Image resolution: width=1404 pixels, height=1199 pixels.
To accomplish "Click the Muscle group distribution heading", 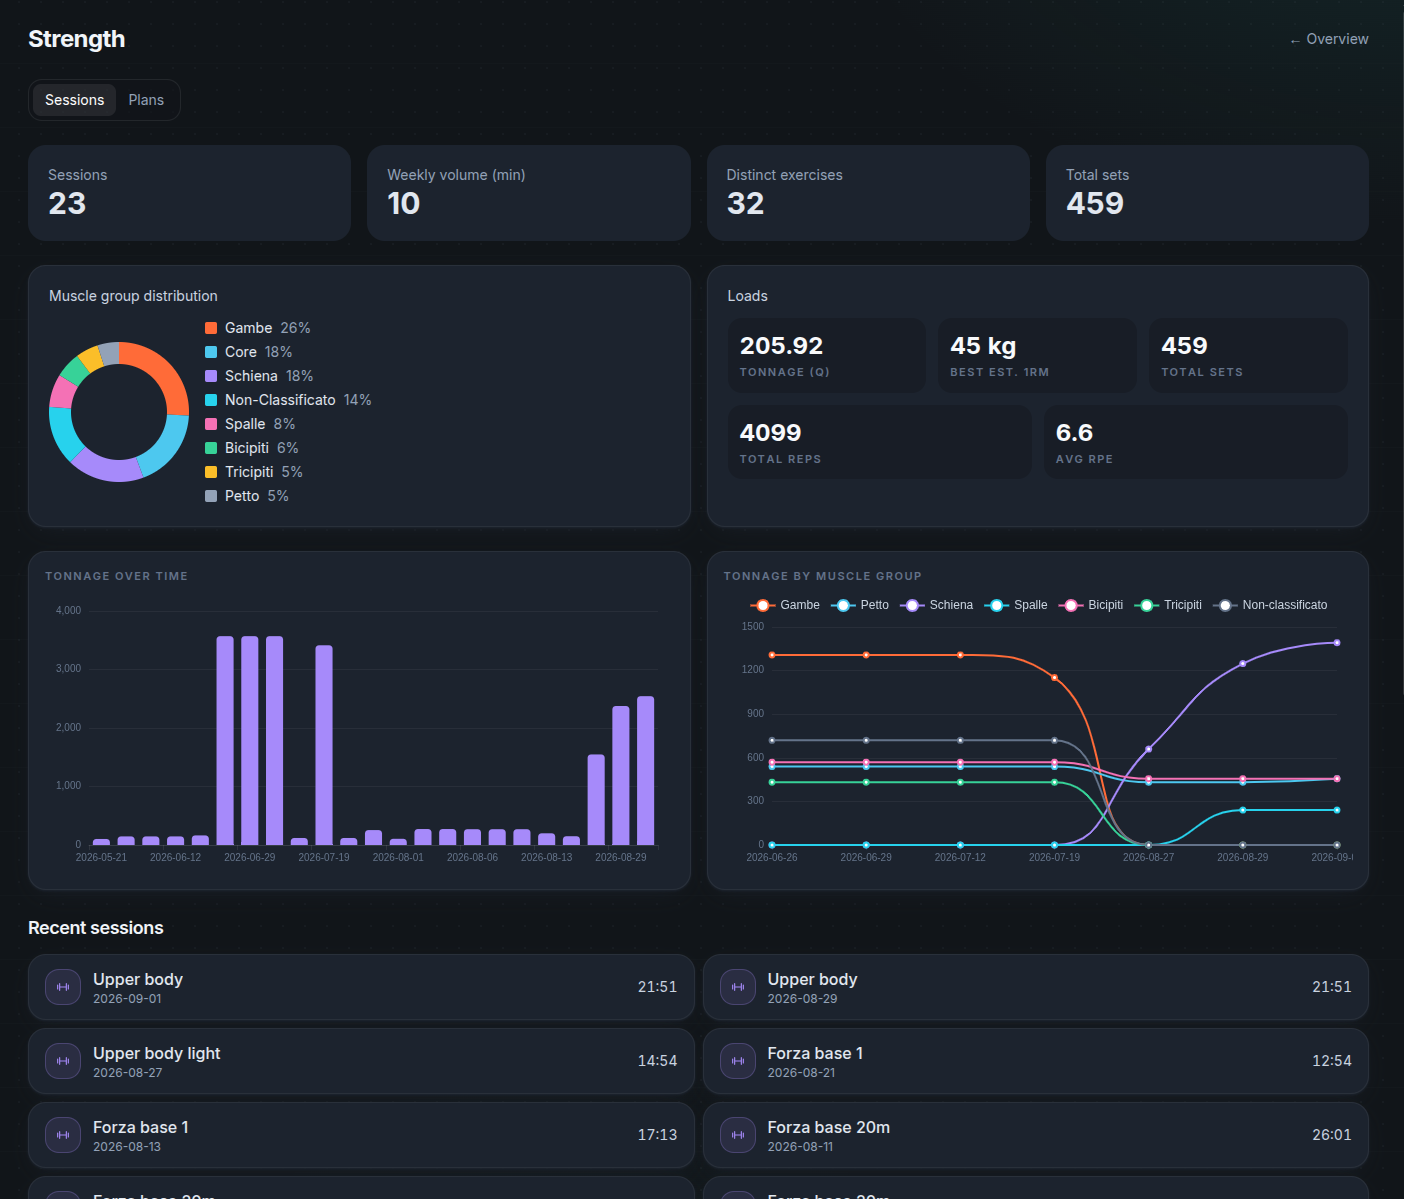I will point(133,296).
